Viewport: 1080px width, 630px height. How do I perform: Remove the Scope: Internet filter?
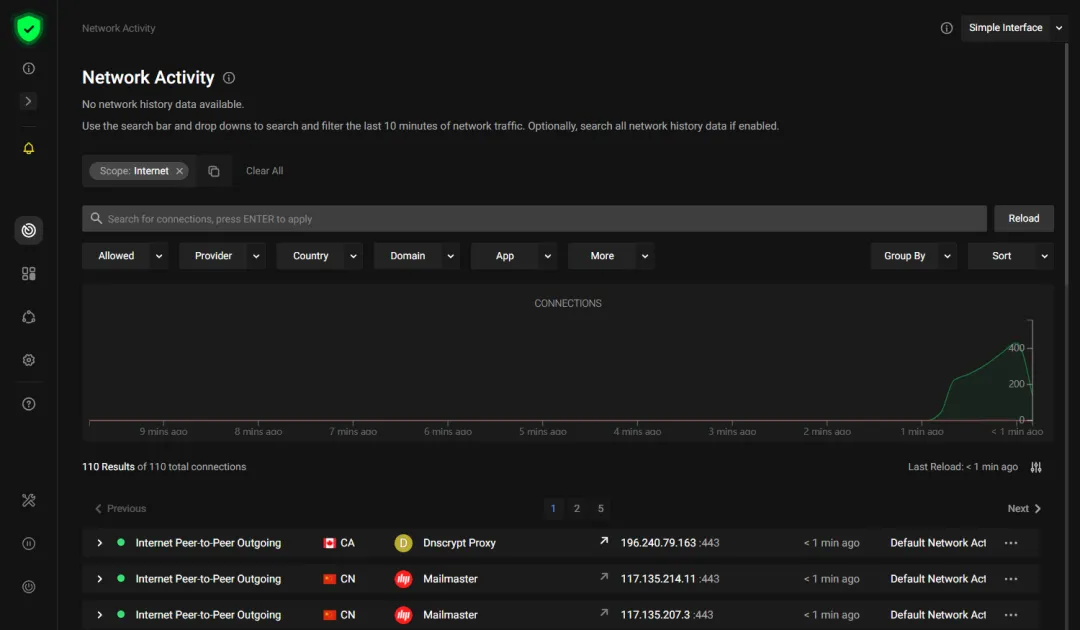(x=179, y=171)
